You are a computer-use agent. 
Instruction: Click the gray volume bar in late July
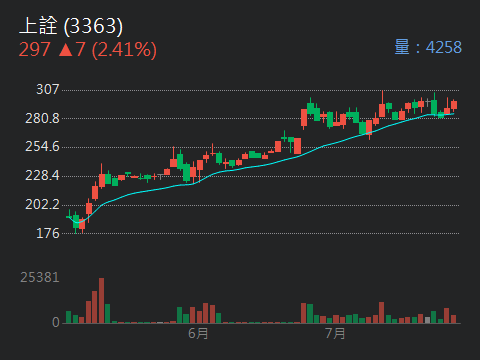(427, 320)
